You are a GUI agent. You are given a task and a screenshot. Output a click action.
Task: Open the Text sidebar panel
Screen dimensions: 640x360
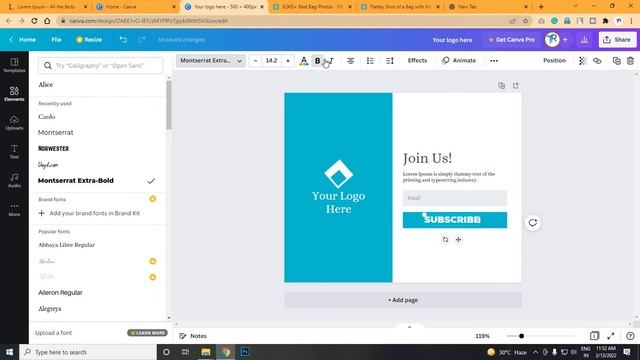14,151
